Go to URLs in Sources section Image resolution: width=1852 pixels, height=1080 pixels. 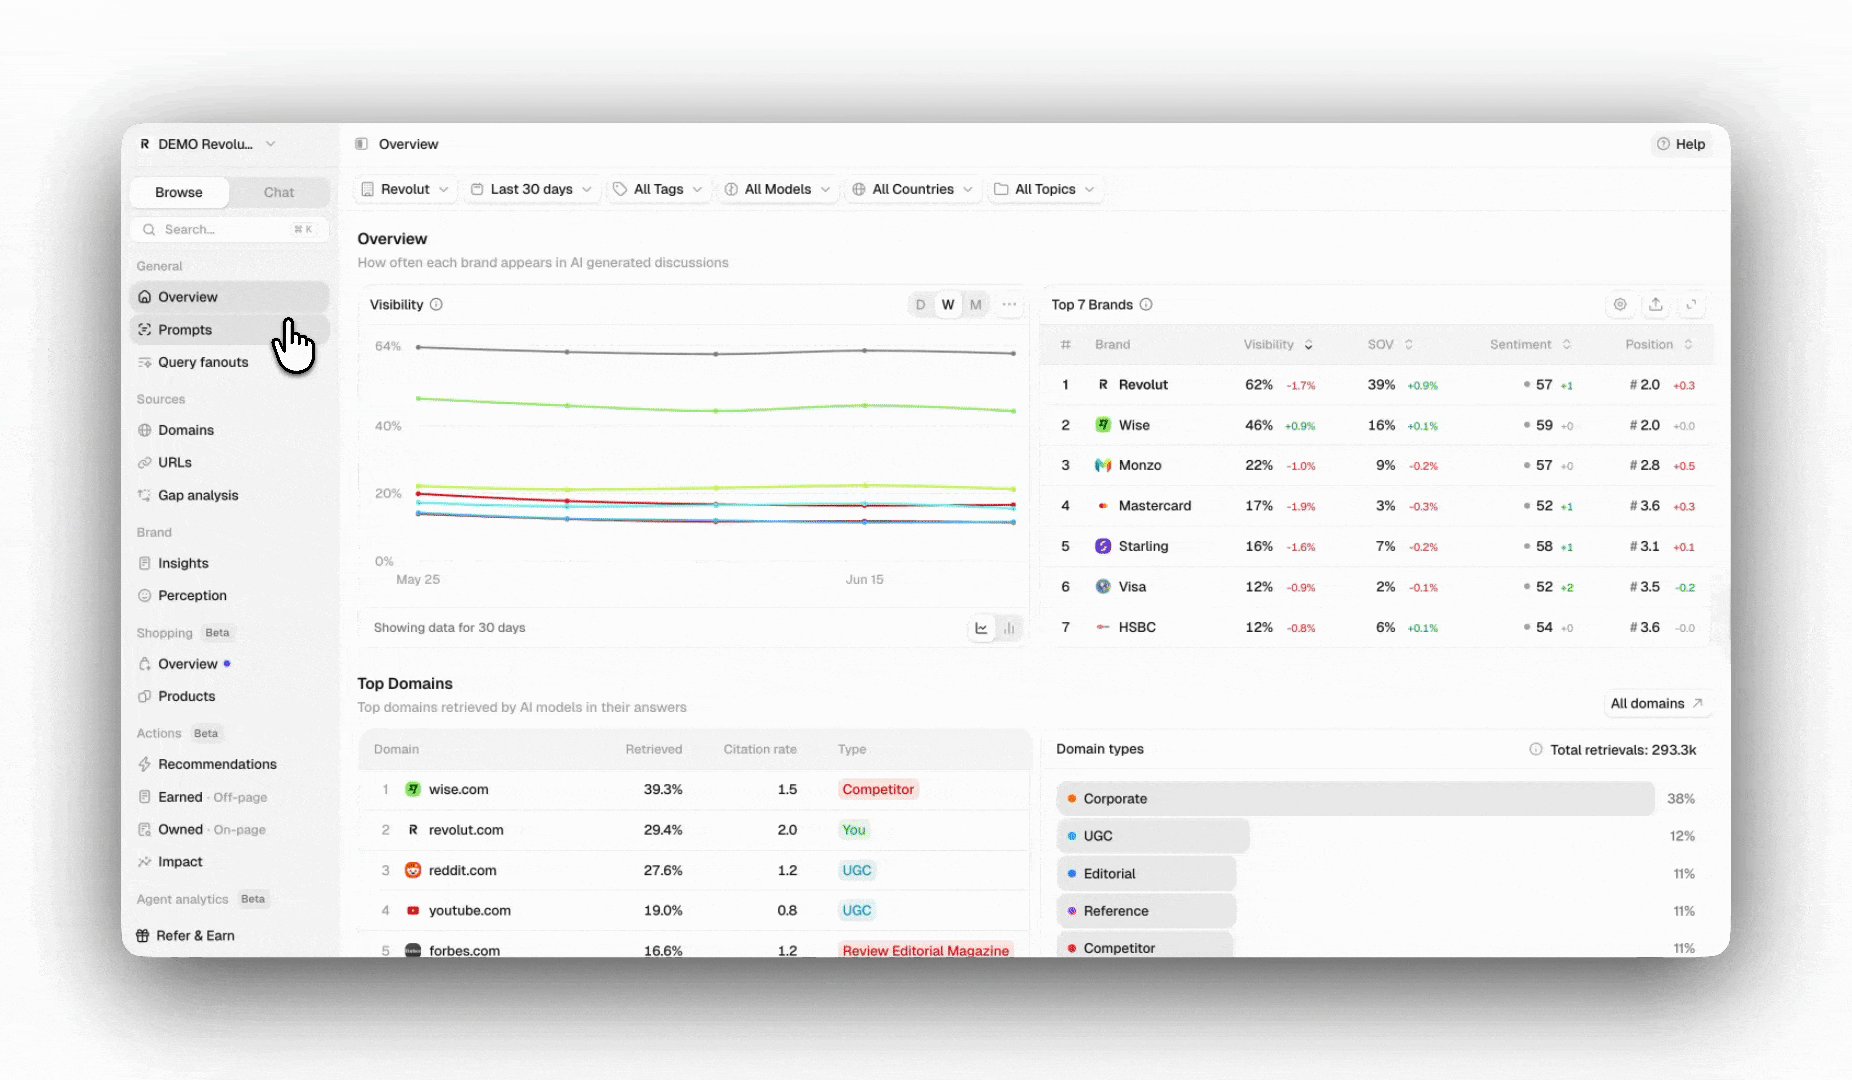[x=230, y=463]
